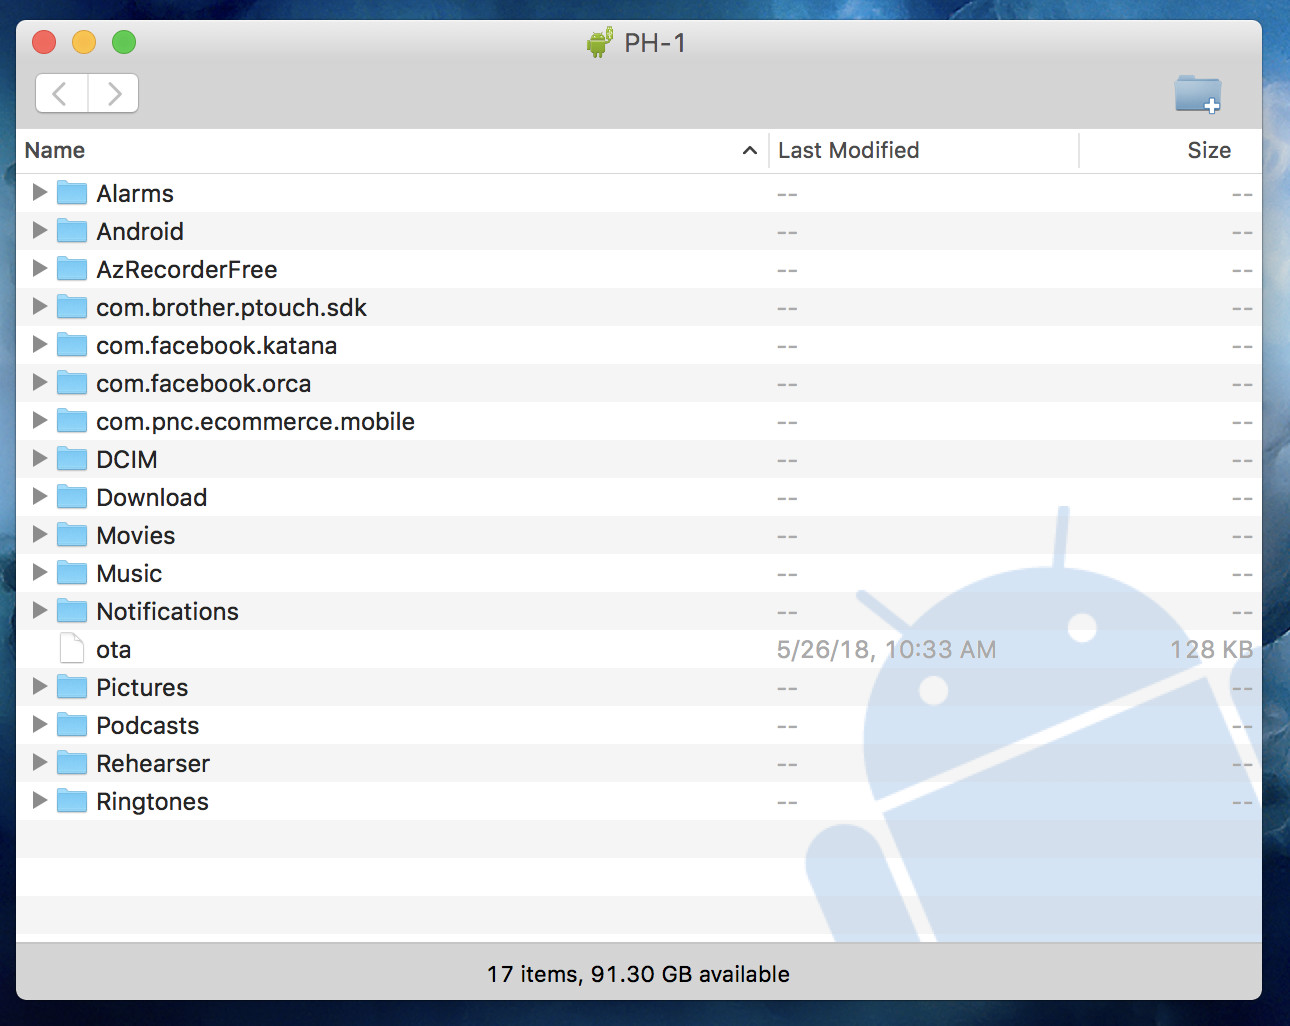Expand the com.facebook.orca disclosure triangle

40,382
